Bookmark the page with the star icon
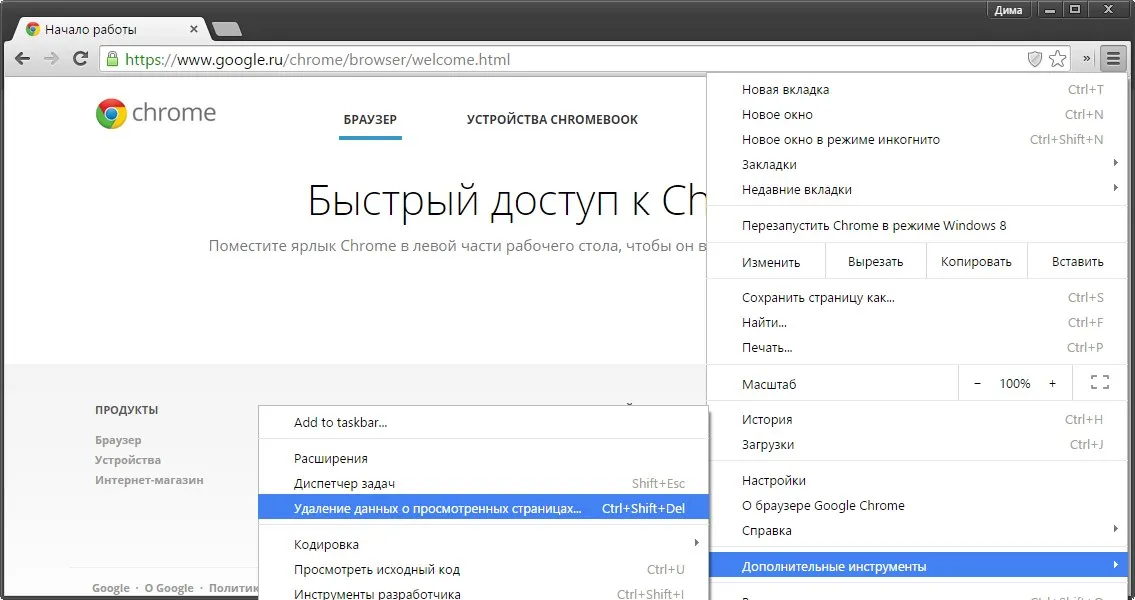 point(1058,59)
